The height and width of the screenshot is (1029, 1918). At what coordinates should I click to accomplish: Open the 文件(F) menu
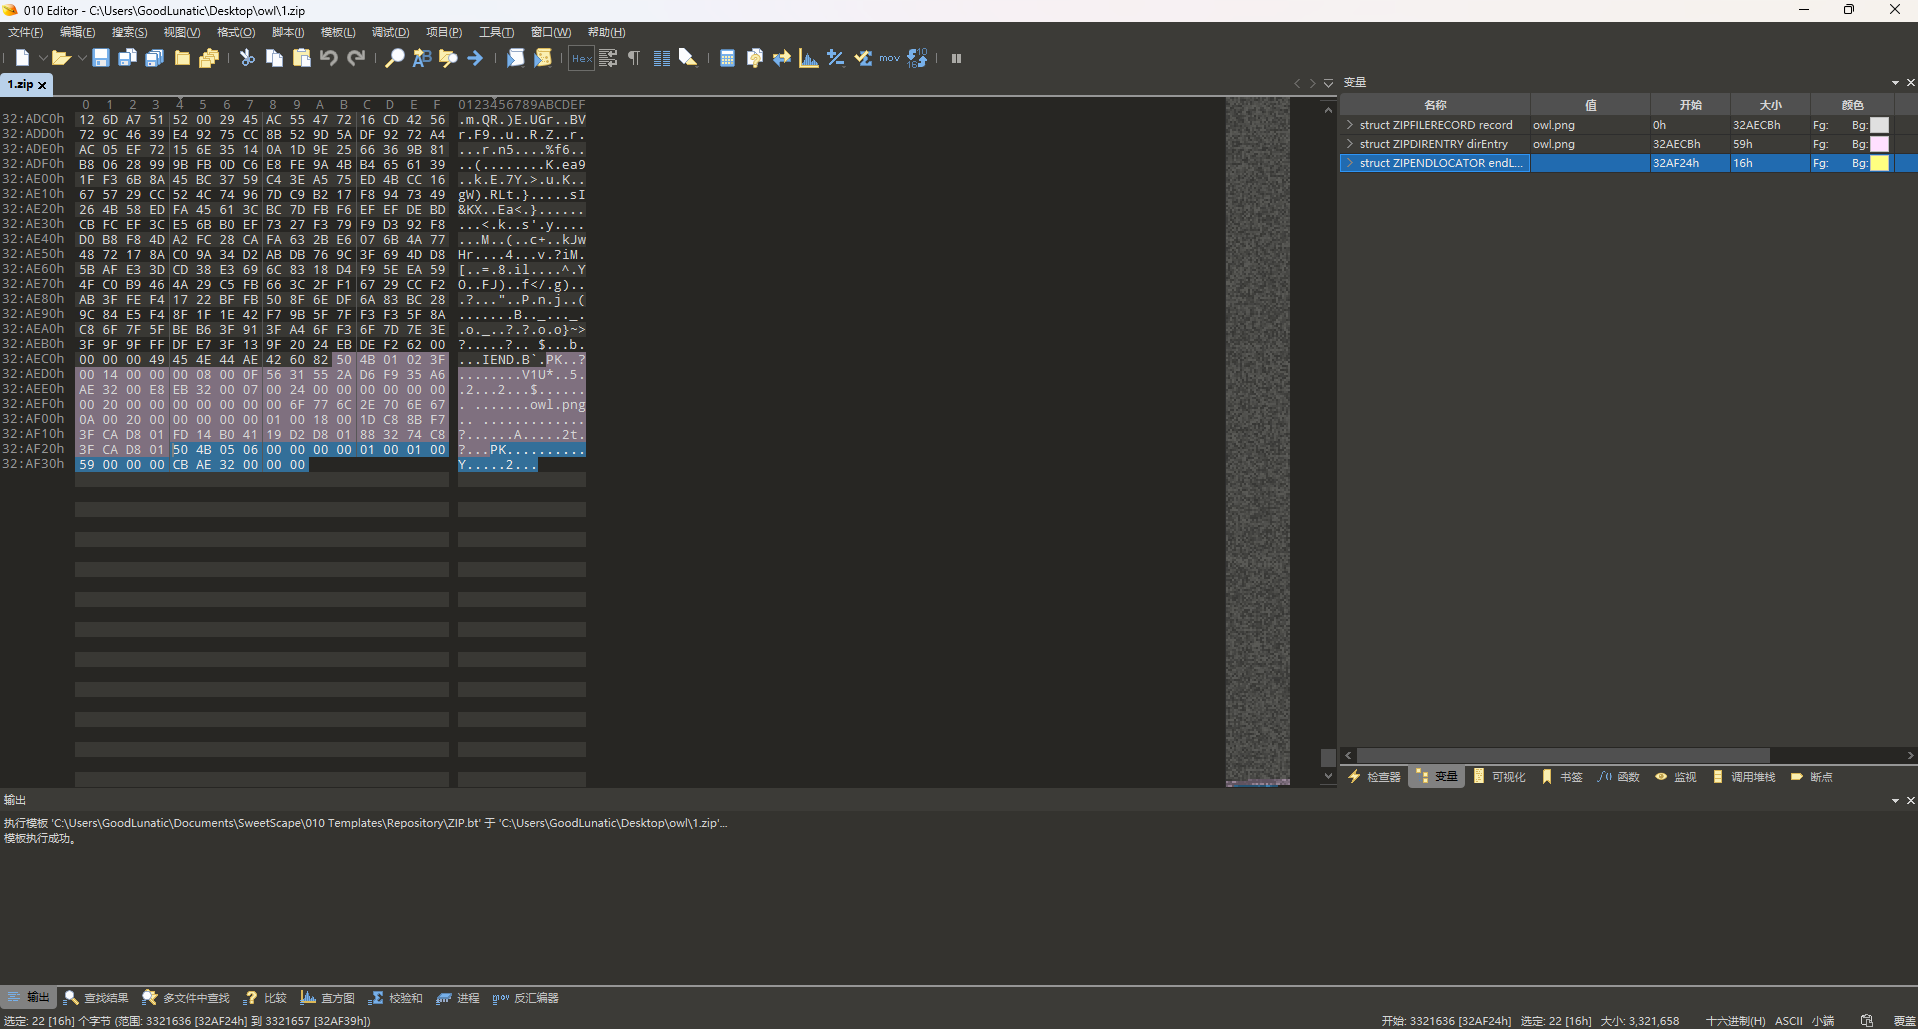pyautogui.click(x=26, y=32)
